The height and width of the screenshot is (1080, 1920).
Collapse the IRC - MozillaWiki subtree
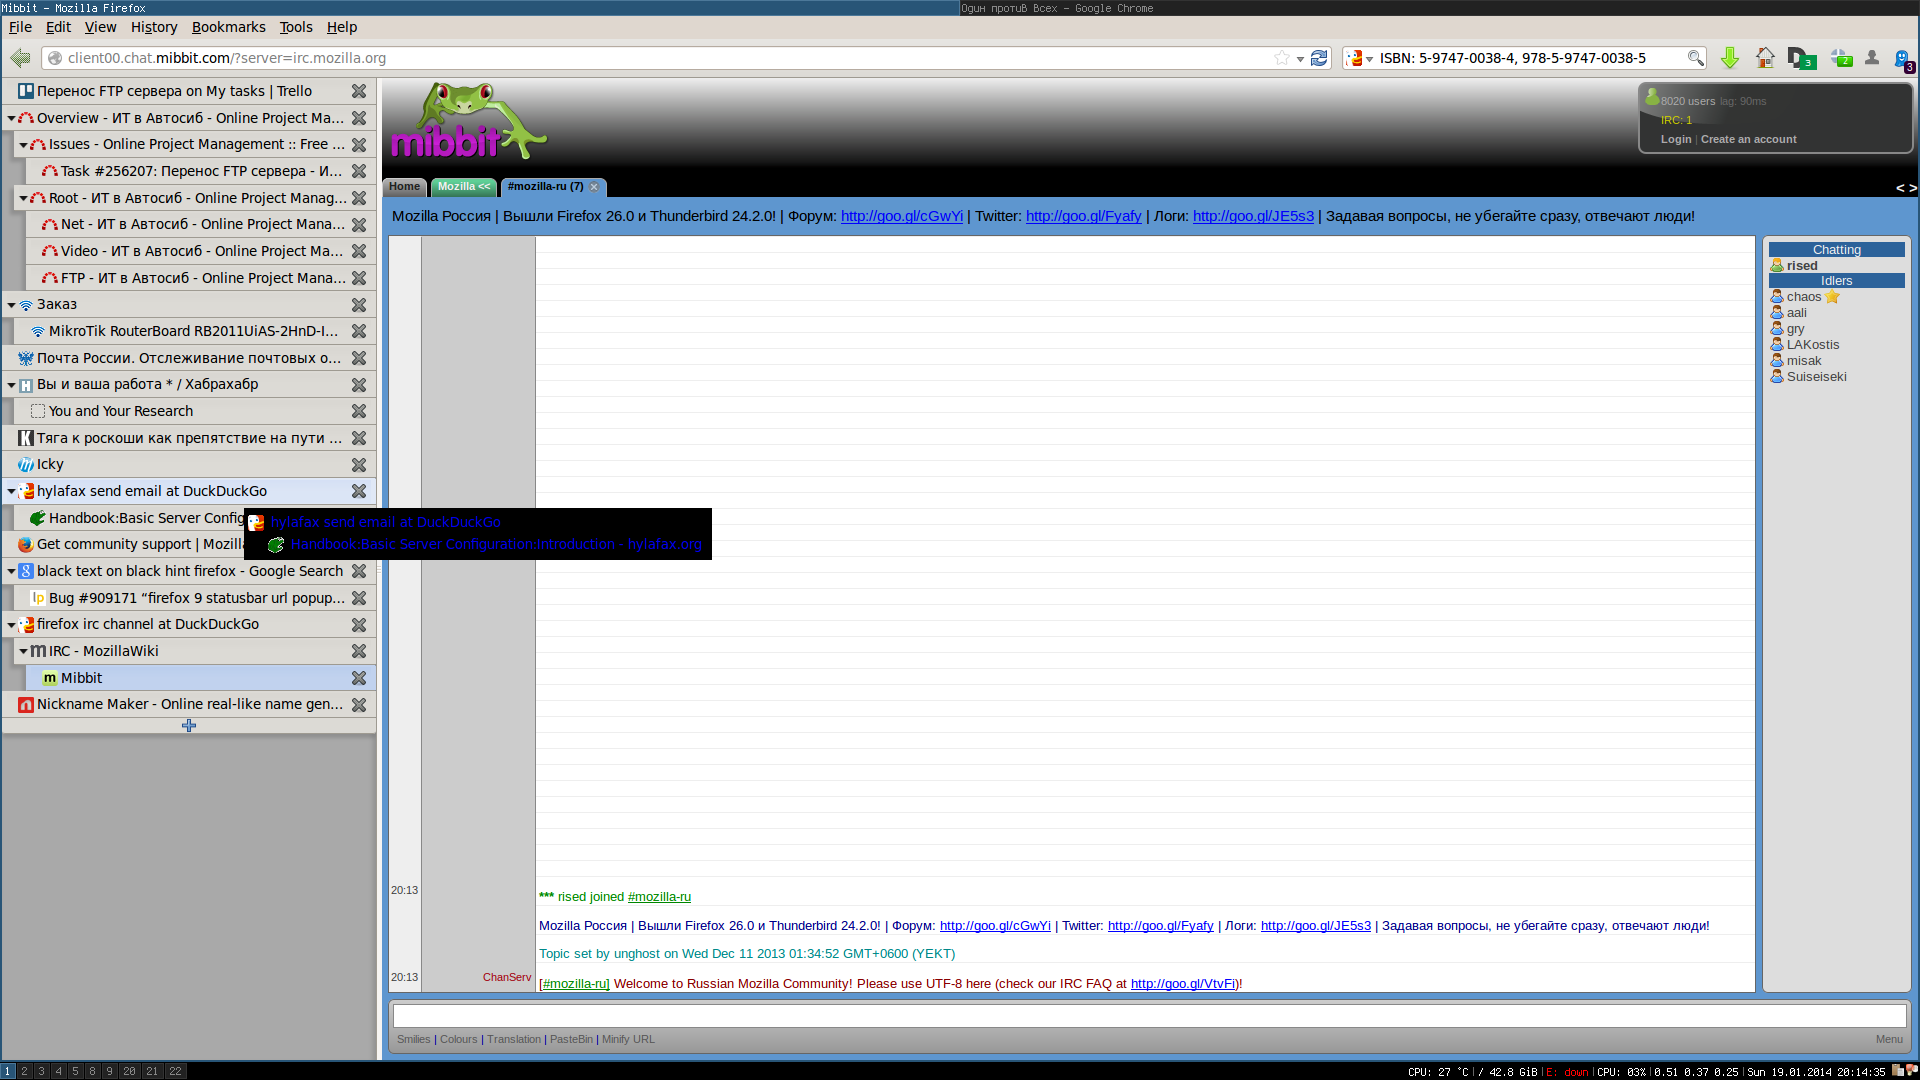23,651
